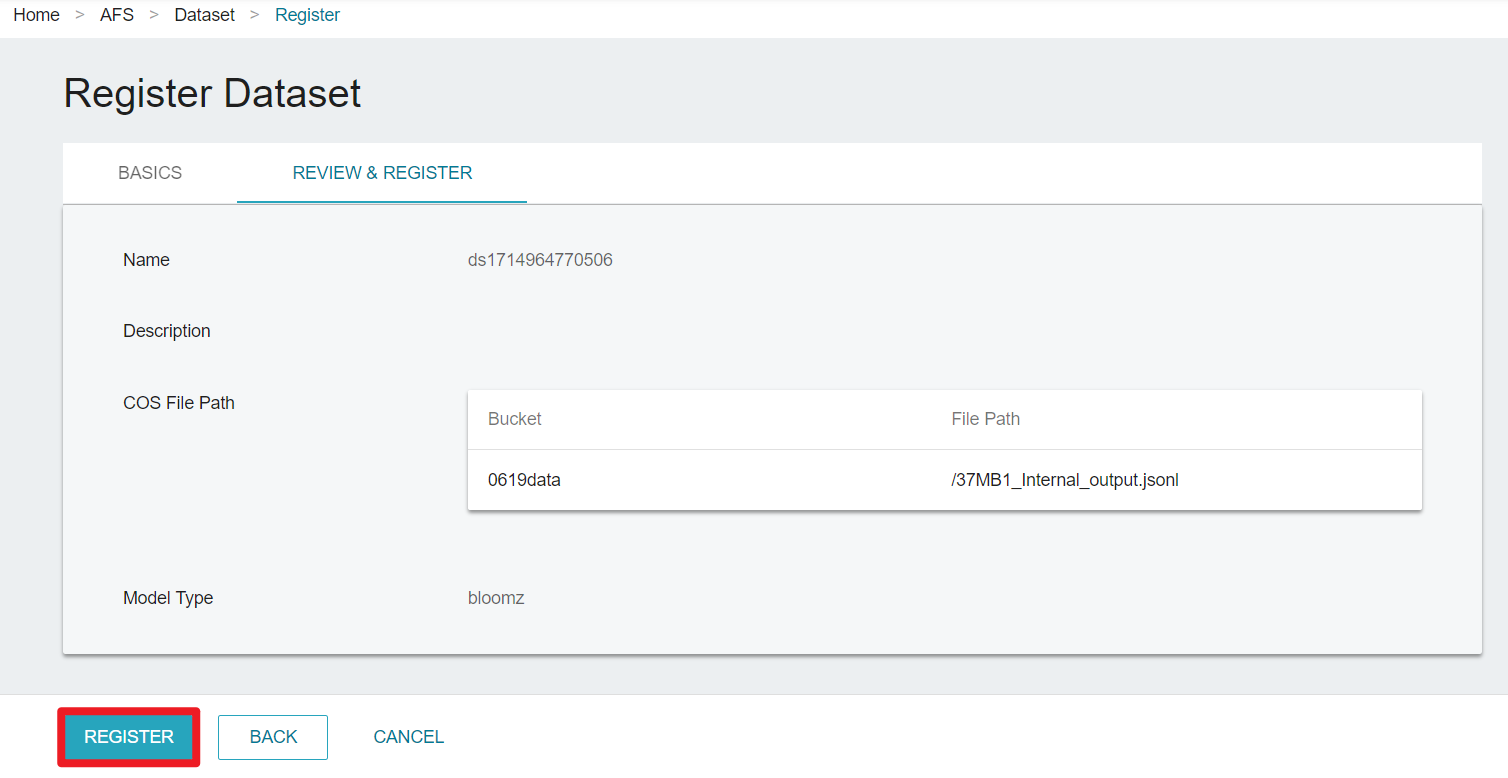Screen dimensions: 1508x778
Task: Click the Register Dataset heading
Action: coord(212,93)
